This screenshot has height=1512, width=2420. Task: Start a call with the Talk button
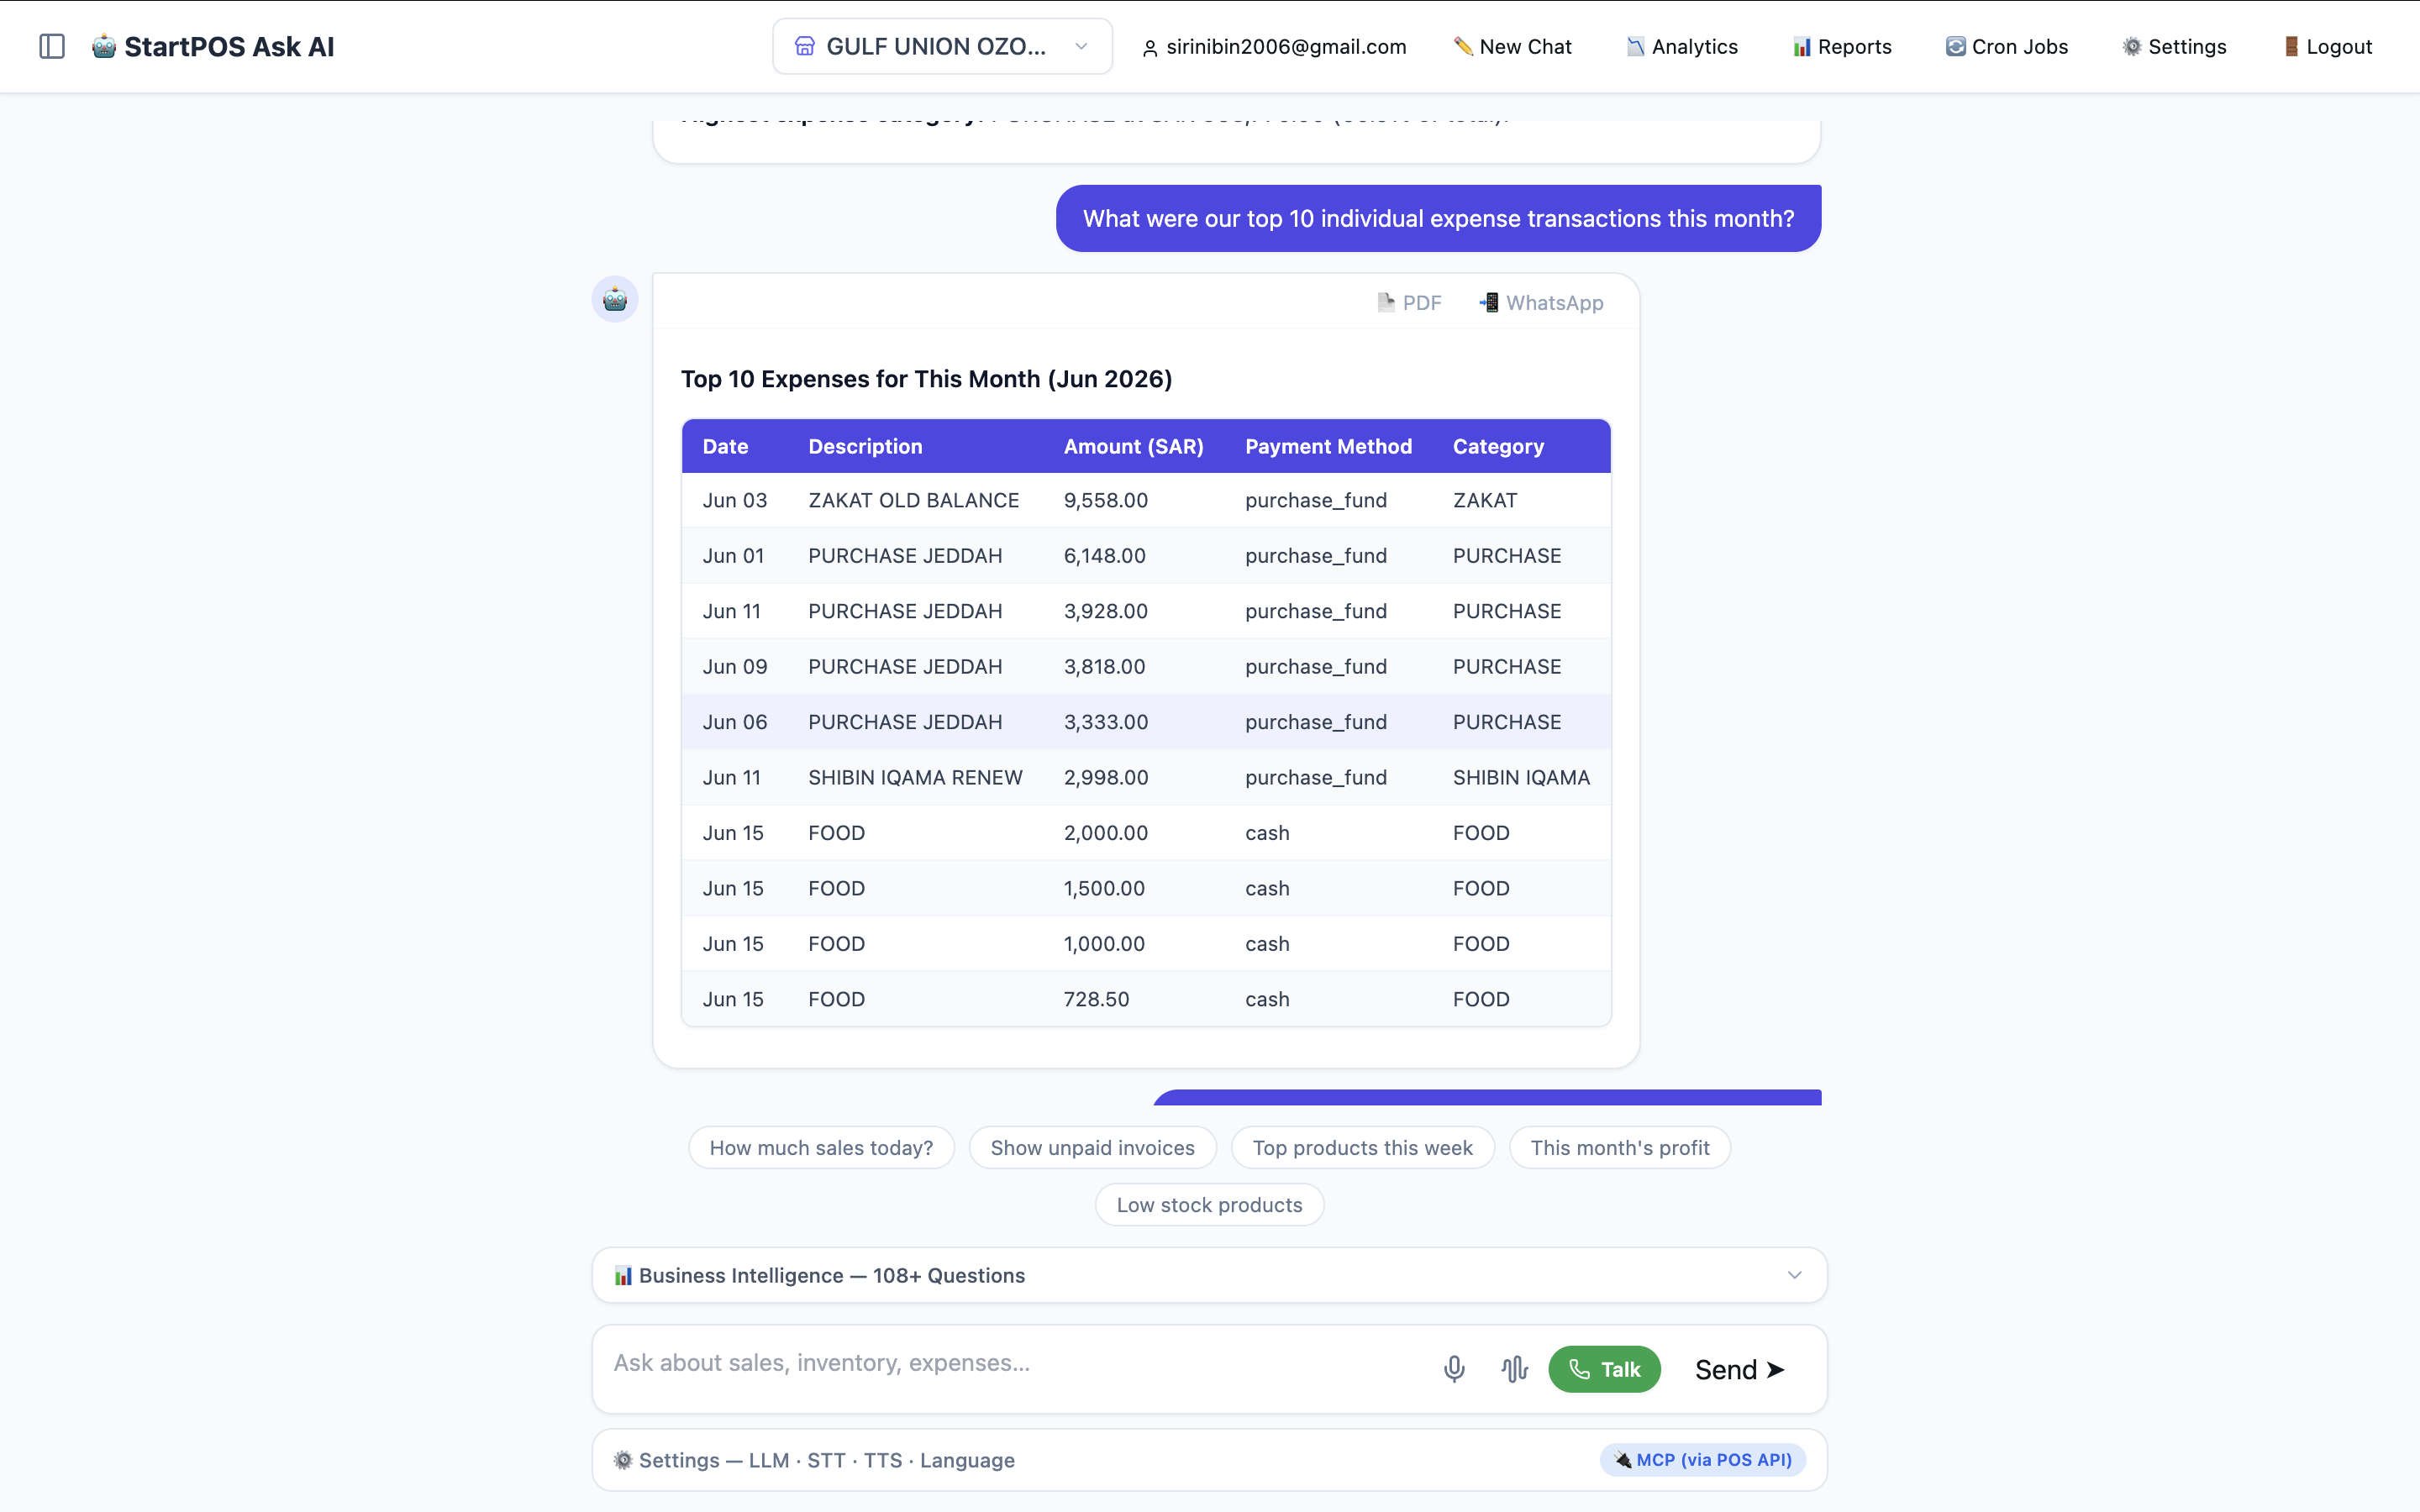tap(1604, 1369)
